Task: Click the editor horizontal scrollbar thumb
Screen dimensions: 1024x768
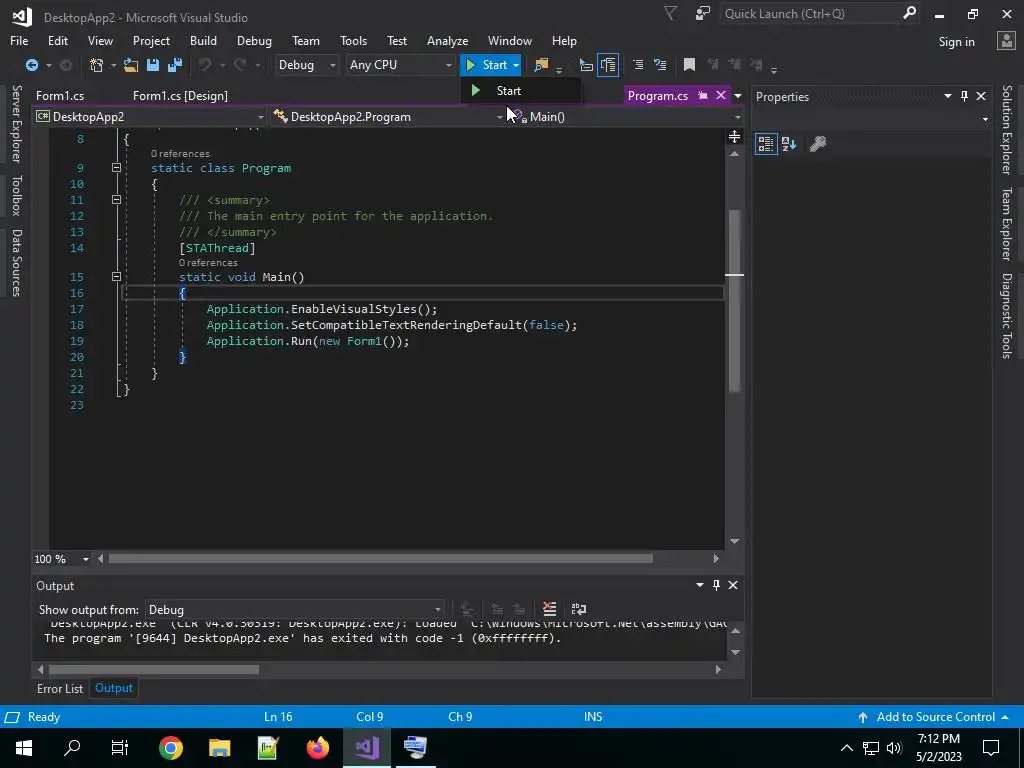Action: [381, 559]
